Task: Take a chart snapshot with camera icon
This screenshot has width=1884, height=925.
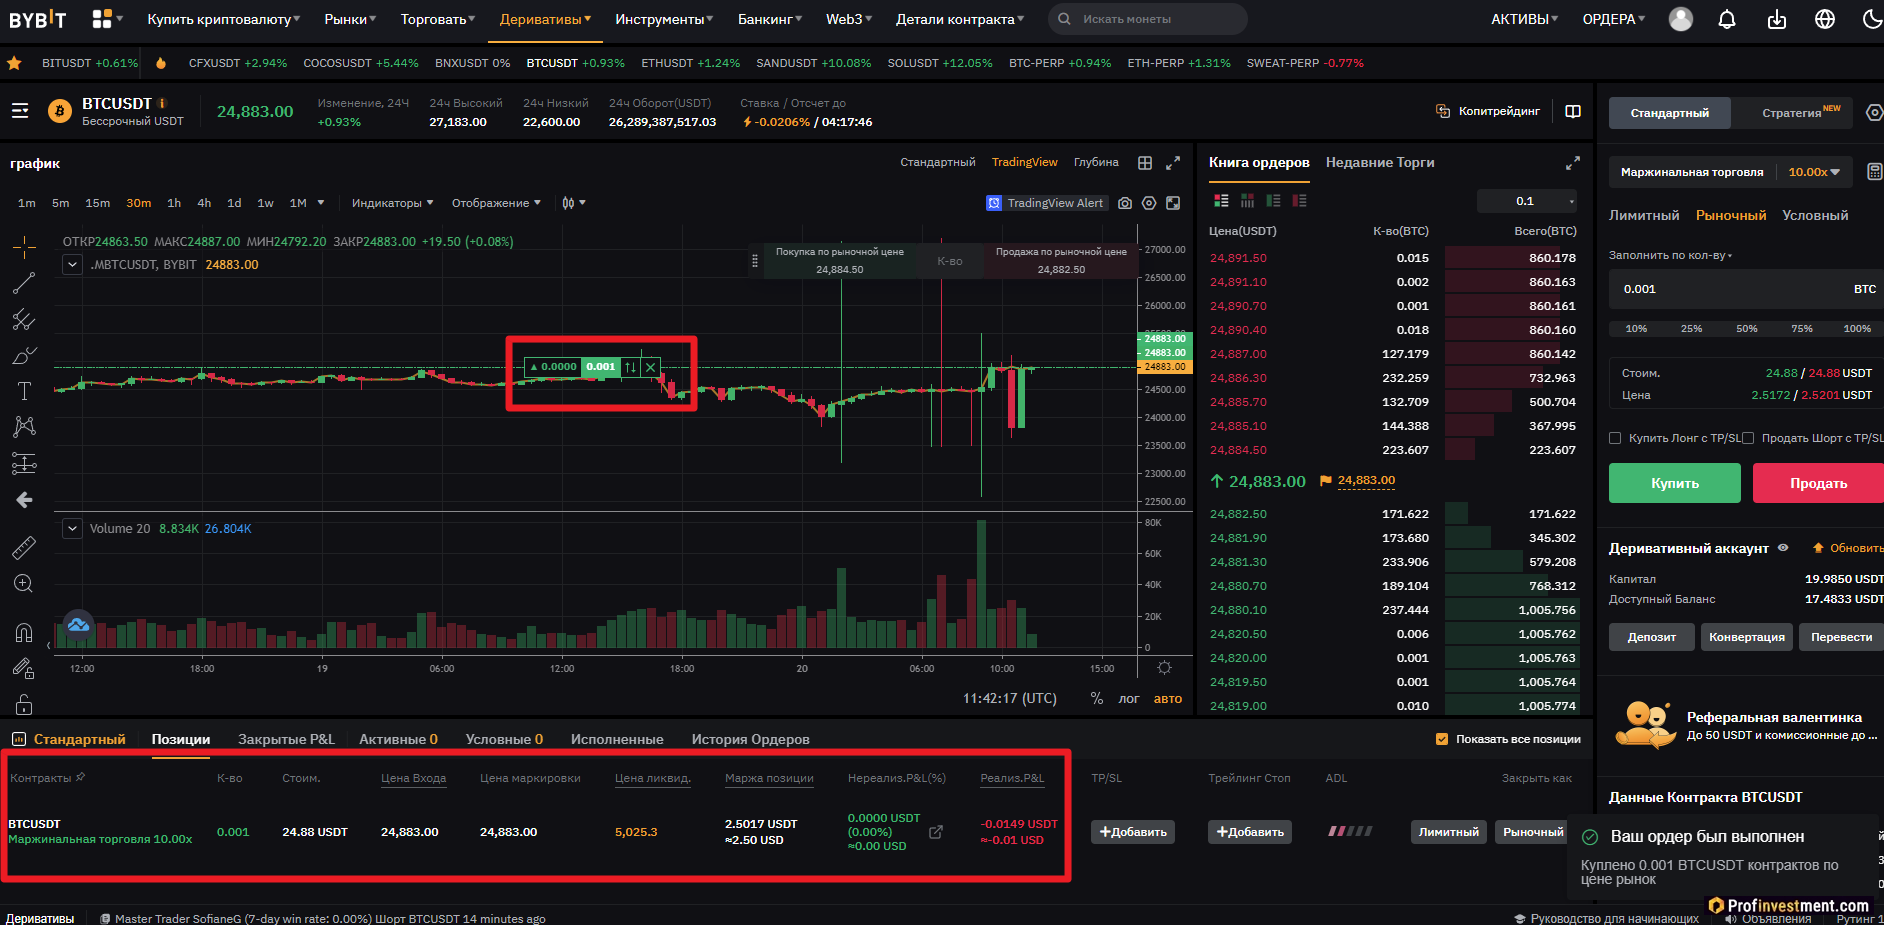Action: pyautogui.click(x=1125, y=203)
